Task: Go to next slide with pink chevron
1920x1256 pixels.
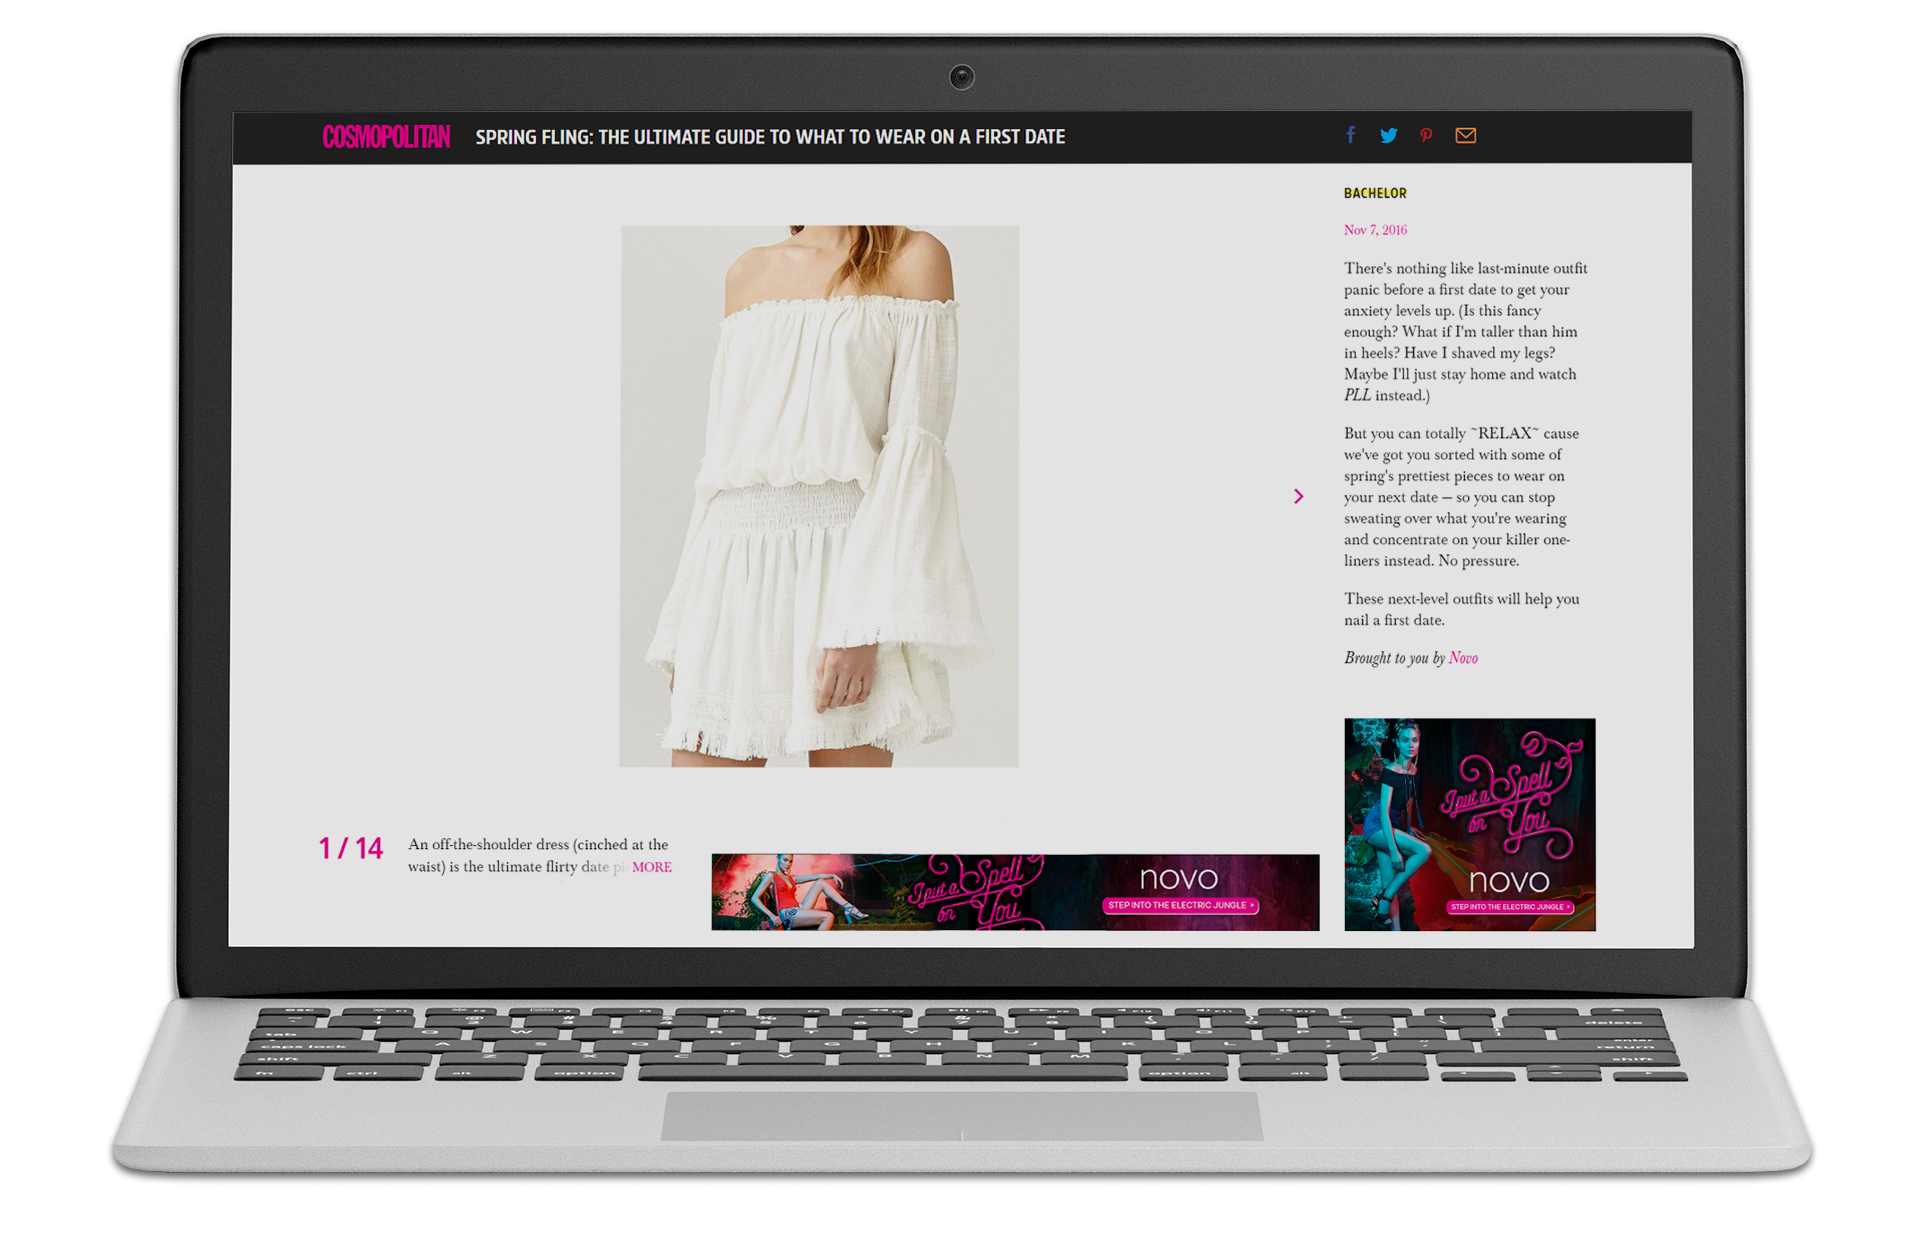Action: coord(1298,496)
